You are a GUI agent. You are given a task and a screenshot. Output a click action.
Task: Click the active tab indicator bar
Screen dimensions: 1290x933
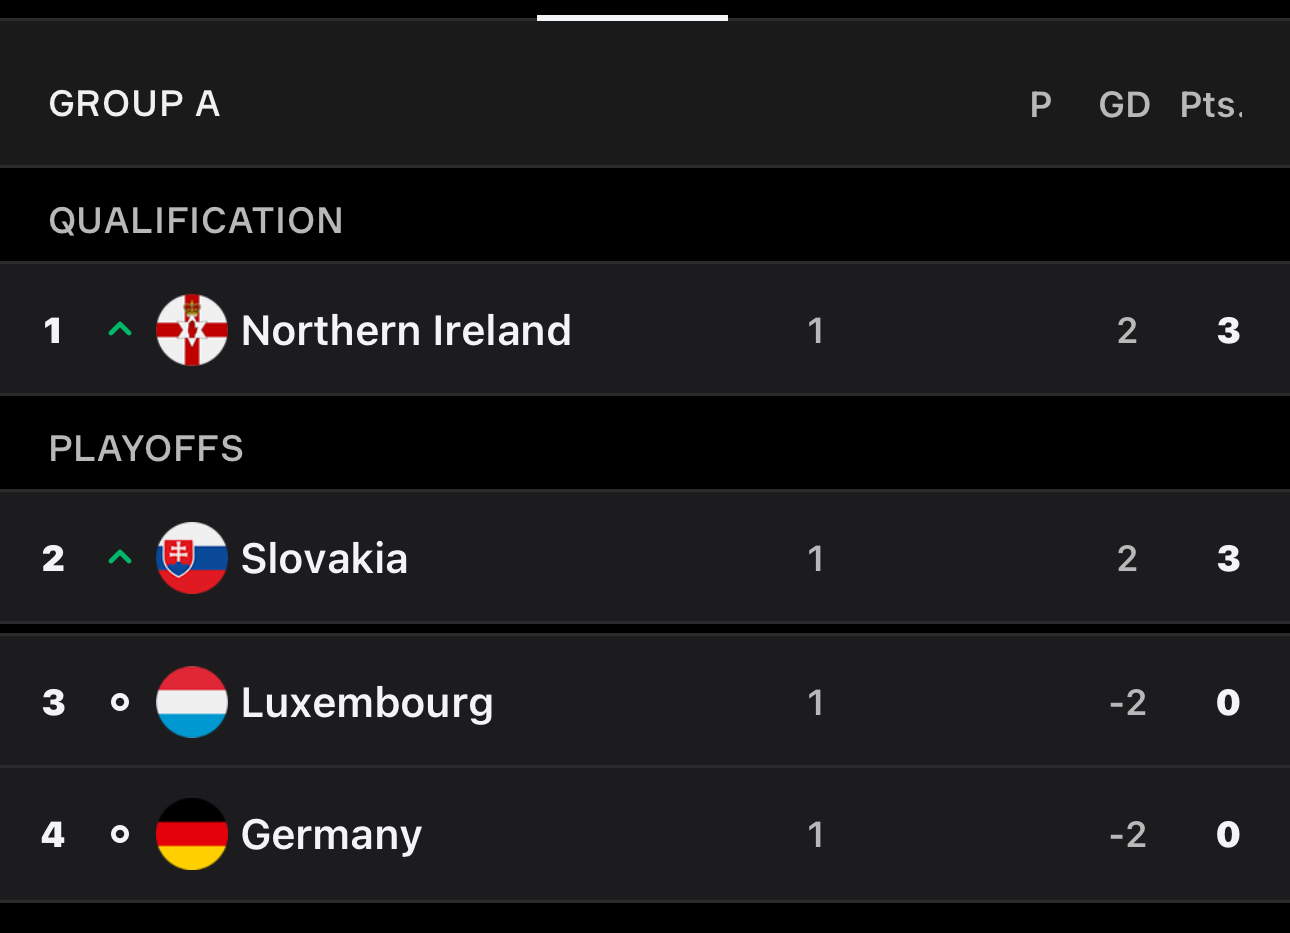tap(632, 17)
